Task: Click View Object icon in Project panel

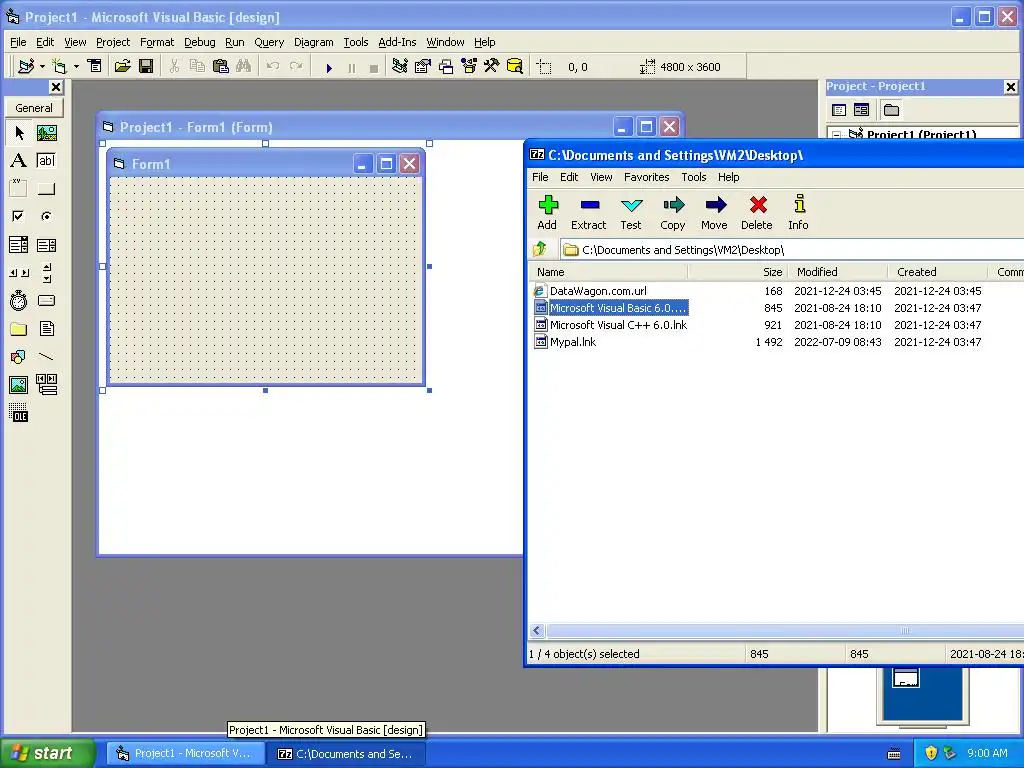Action: point(861,110)
